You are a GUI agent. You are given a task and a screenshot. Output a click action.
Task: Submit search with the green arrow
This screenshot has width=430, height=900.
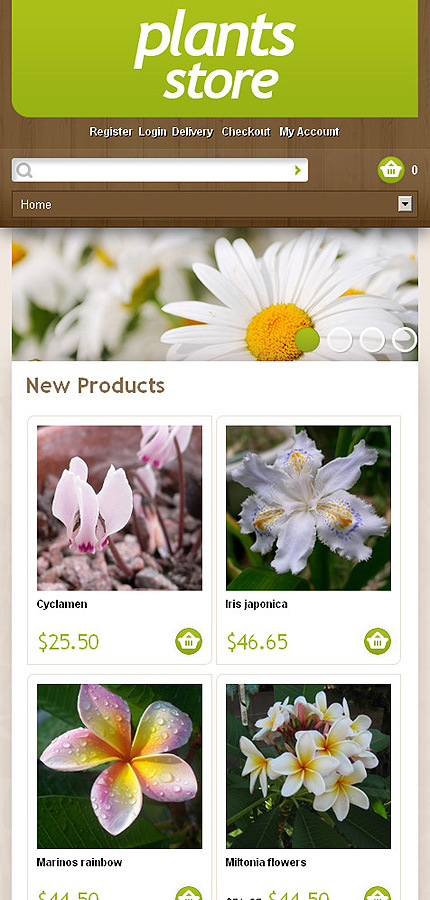[x=297, y=170]
